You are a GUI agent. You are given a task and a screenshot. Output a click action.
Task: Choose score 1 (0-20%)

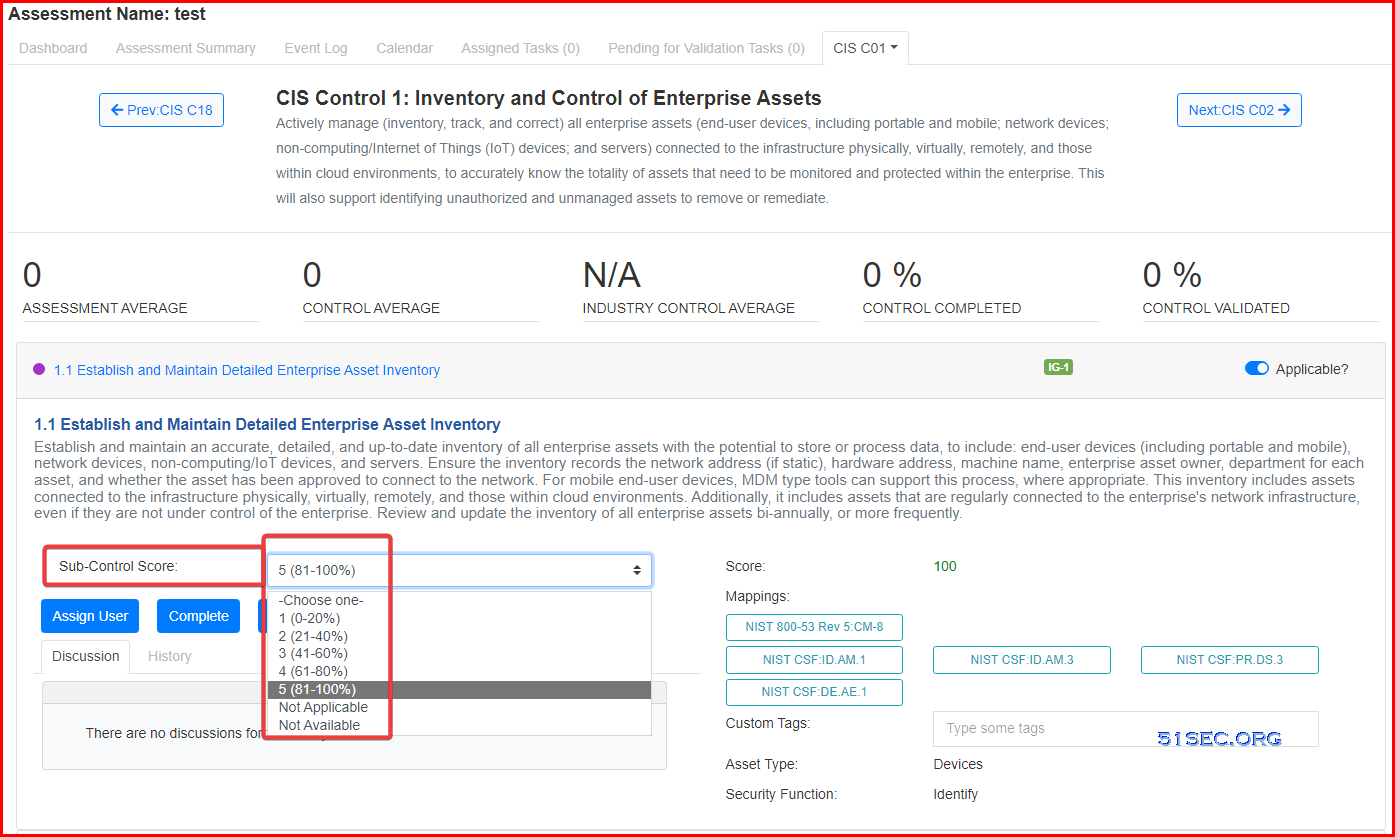click(459, 619)
